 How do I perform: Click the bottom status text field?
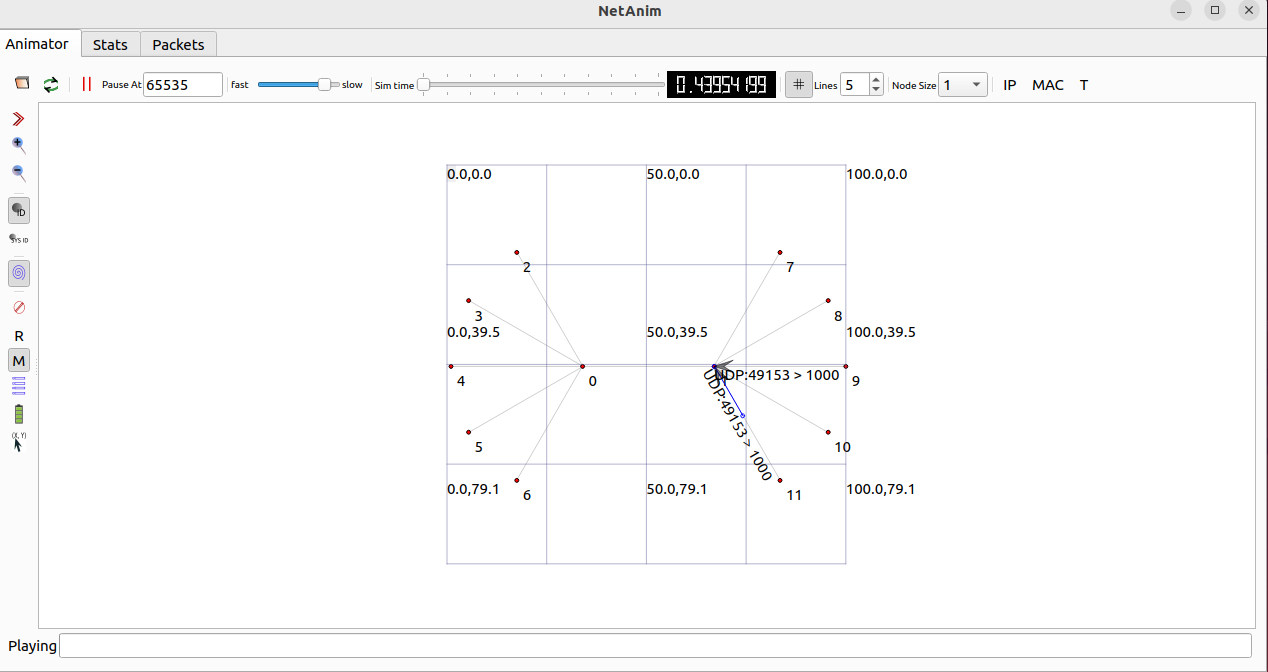pyautogui.click(x=655, y=646)
